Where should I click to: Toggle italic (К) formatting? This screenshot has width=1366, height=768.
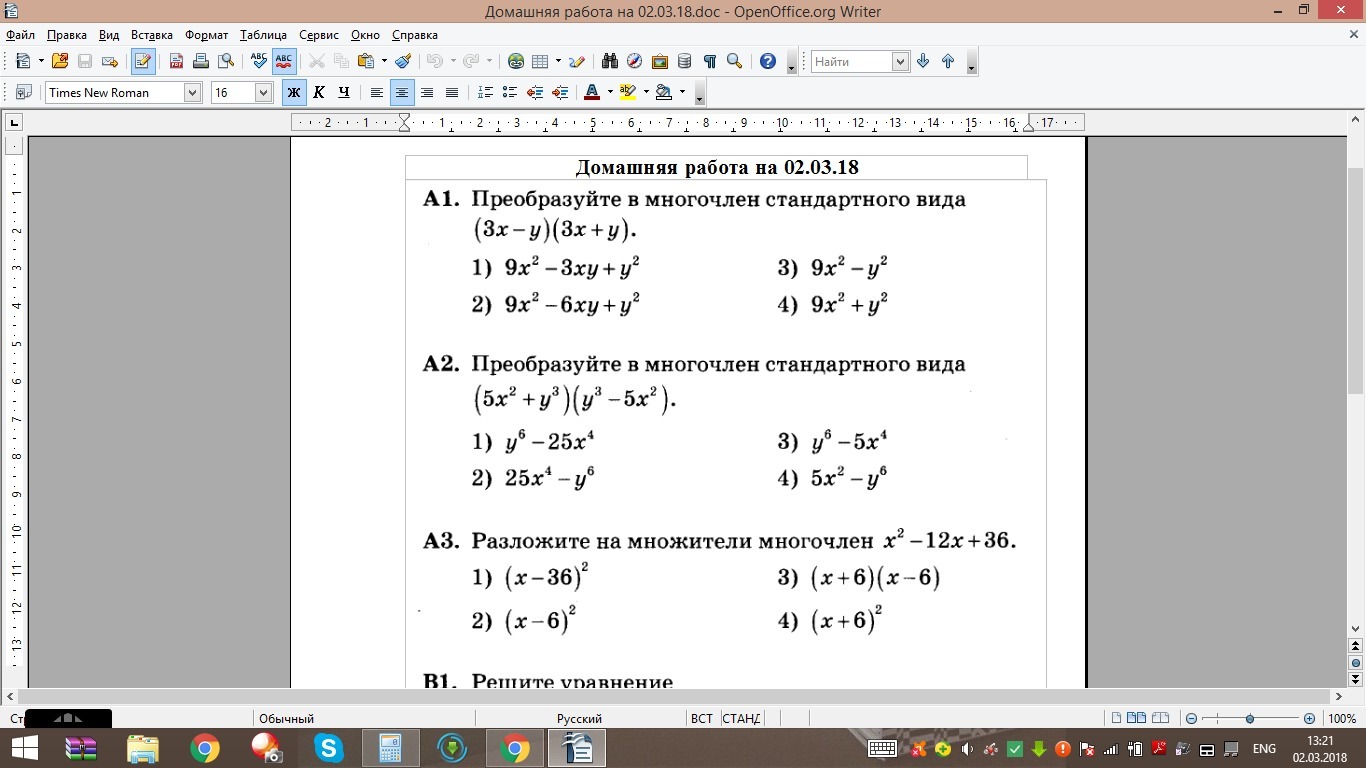coord(319,92)
